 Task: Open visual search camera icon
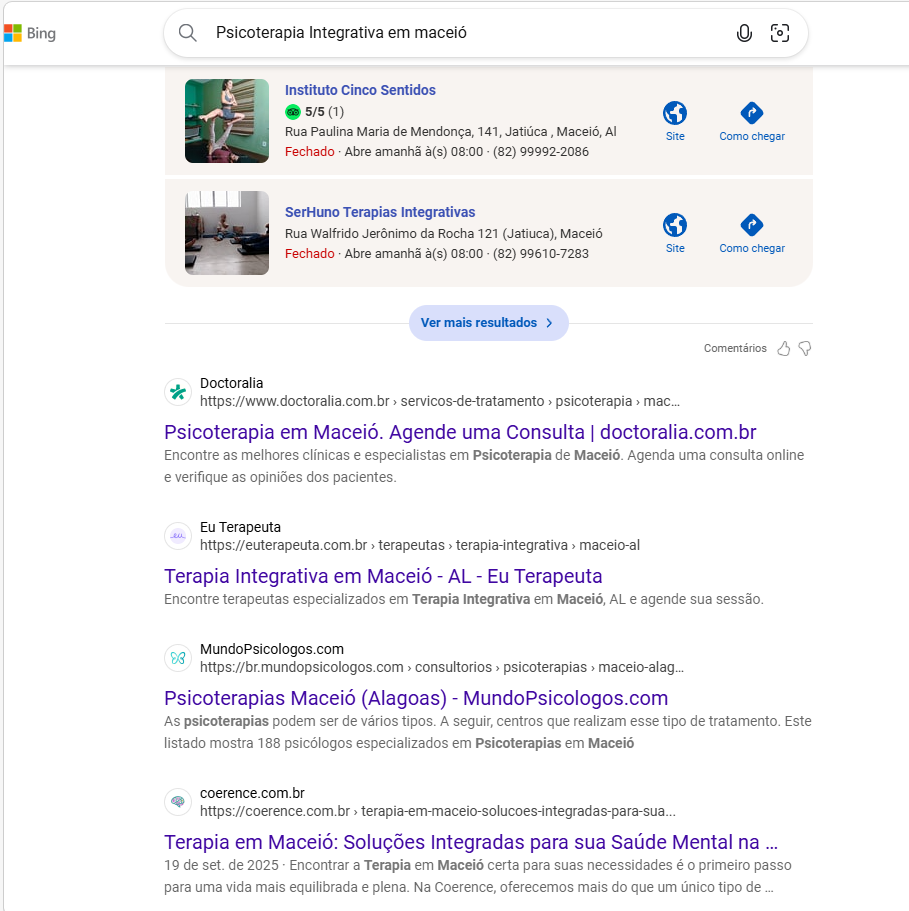780,33
